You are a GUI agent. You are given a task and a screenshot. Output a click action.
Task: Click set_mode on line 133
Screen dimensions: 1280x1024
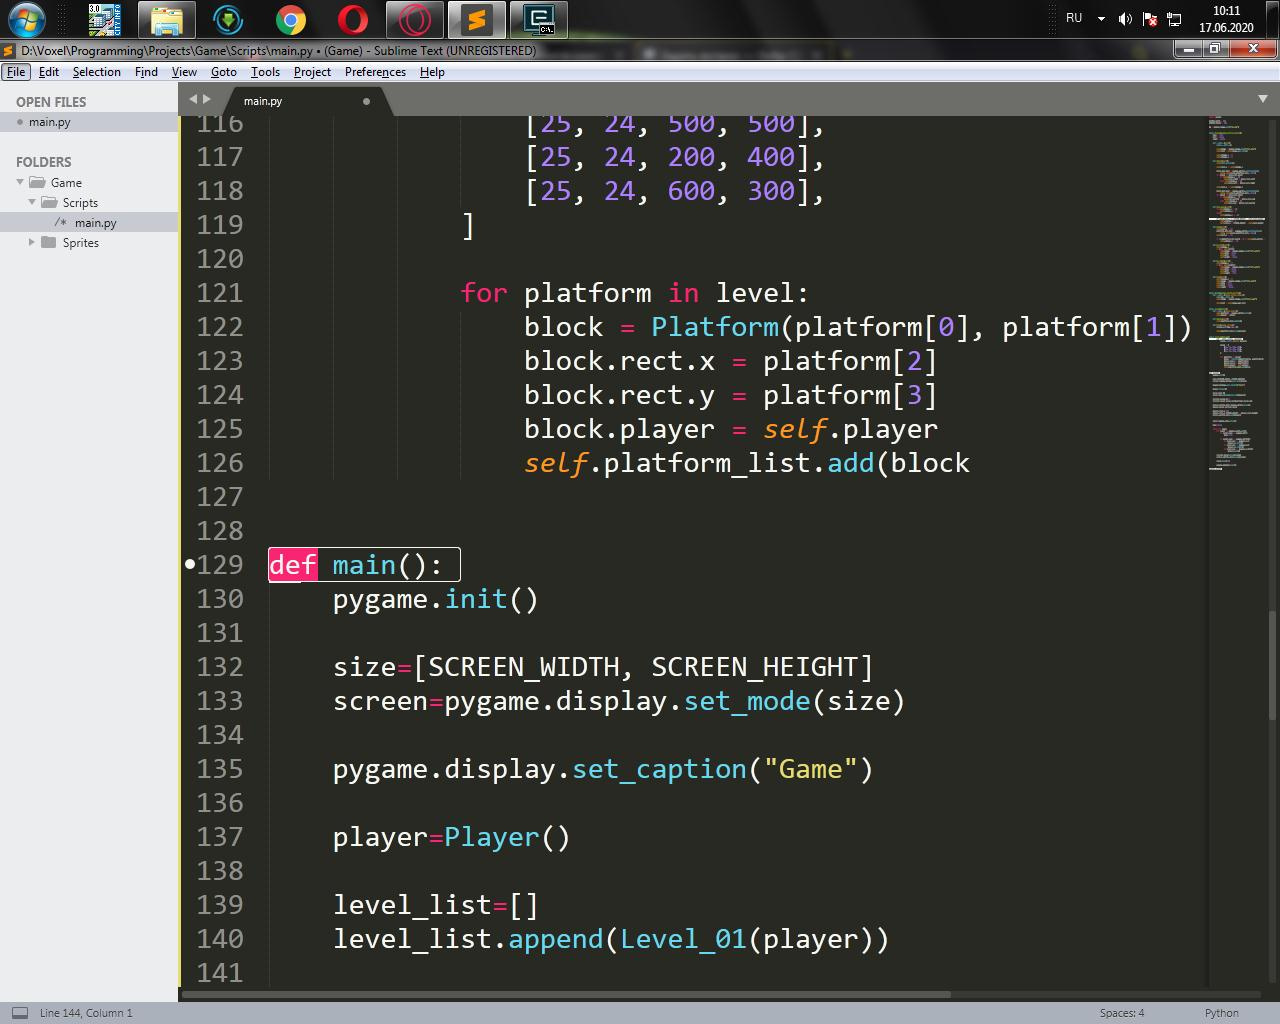[747, 701]
